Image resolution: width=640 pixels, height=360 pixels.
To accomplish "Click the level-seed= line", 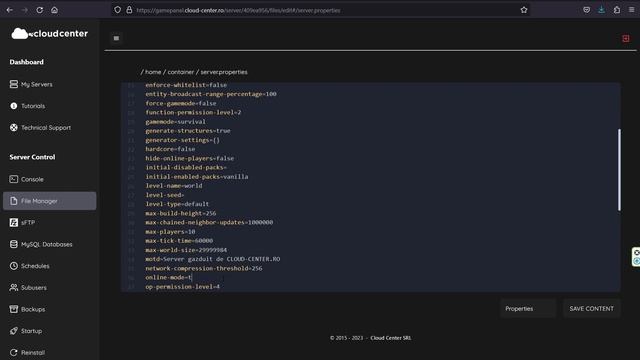I will tap(164, 195).
